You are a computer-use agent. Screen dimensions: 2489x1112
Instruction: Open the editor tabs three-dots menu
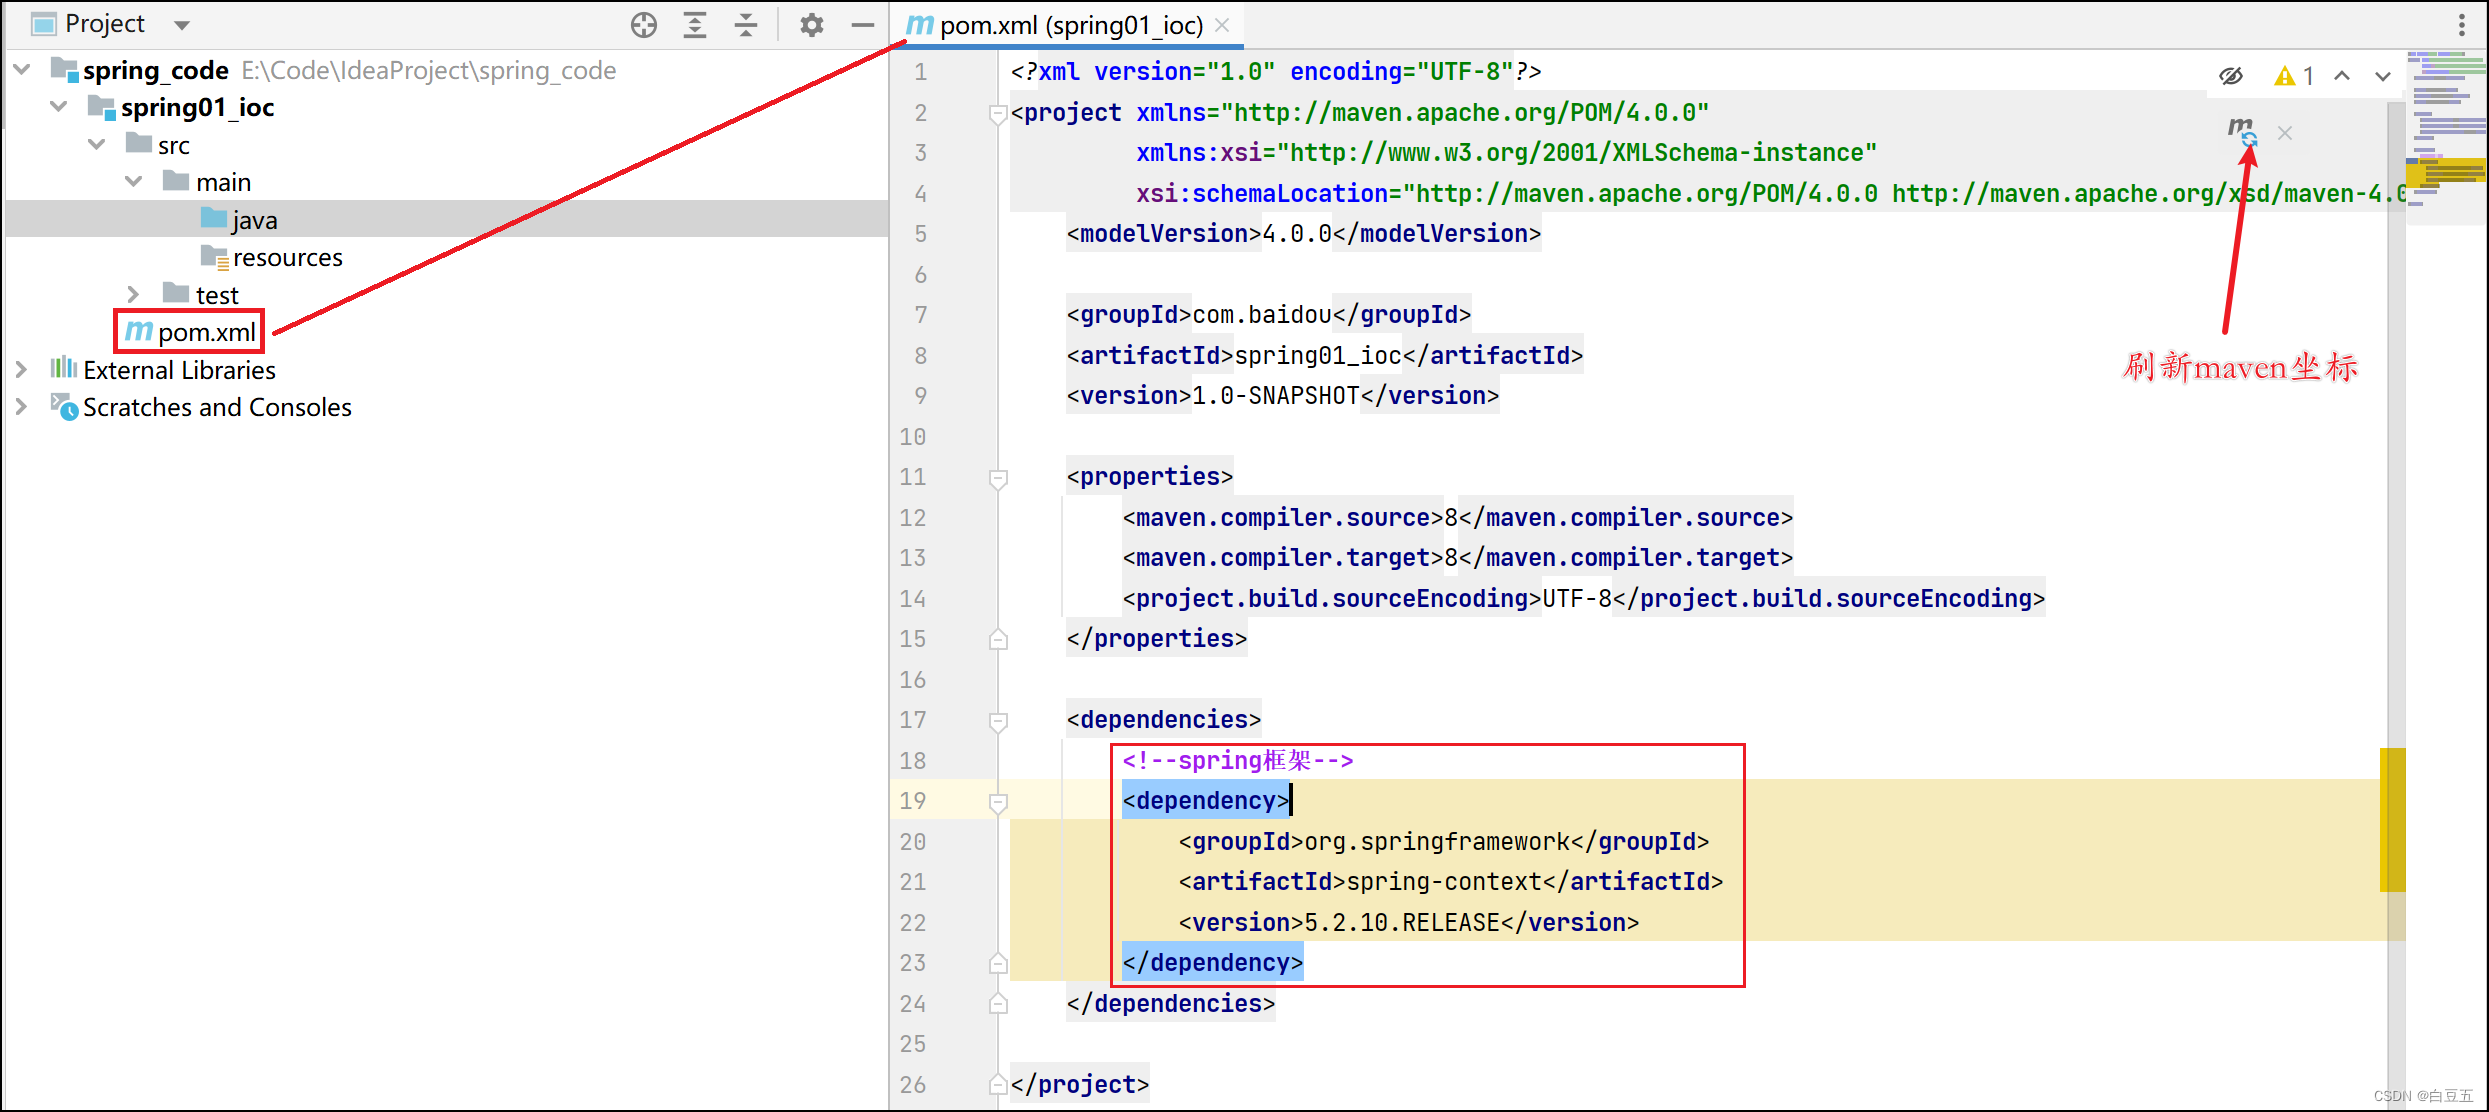click(2461, 25)
